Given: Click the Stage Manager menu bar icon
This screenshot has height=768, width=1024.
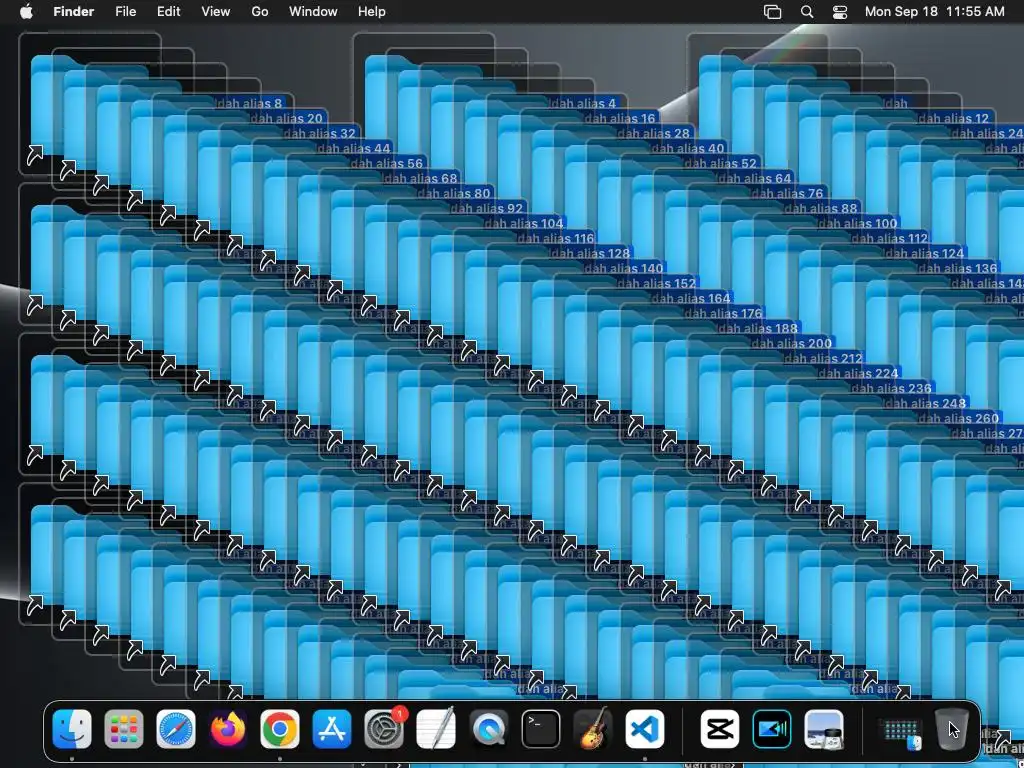Looking at the screenshot, I should (773, 12).
